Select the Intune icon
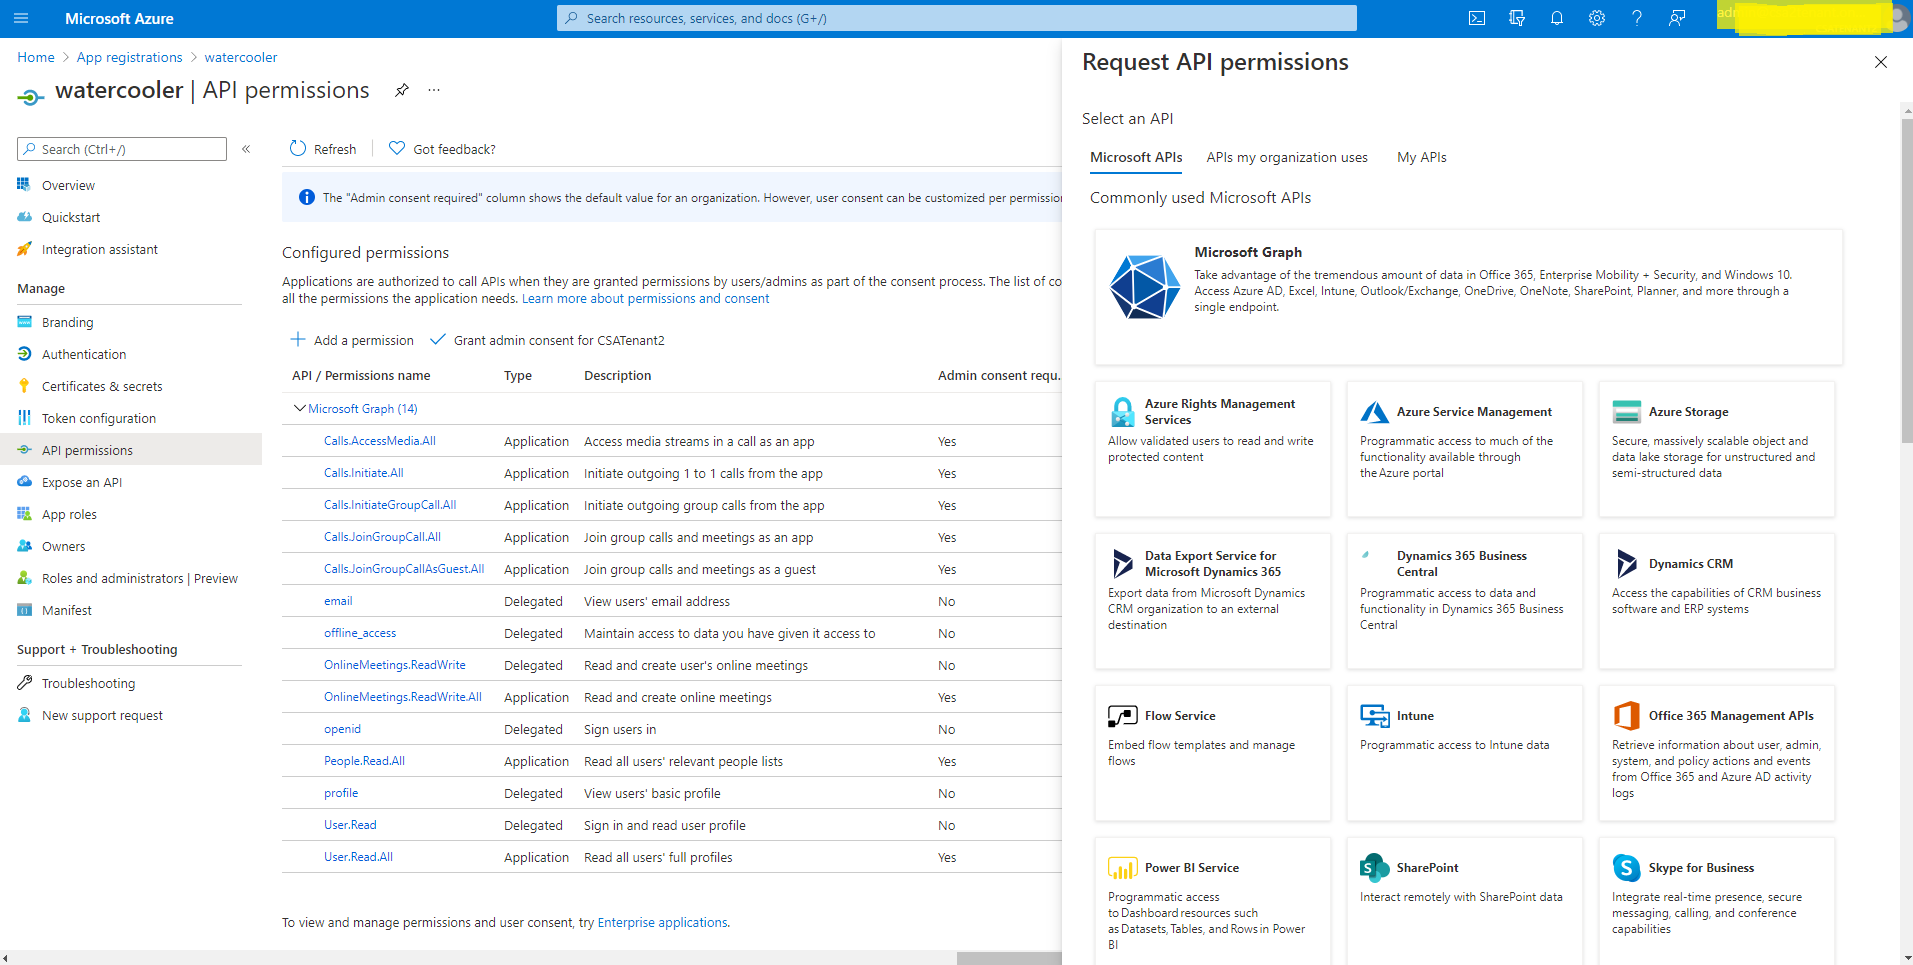The height and width of the screenshot is (965, 1913). pyautogui.click(x=1375, y=716)
